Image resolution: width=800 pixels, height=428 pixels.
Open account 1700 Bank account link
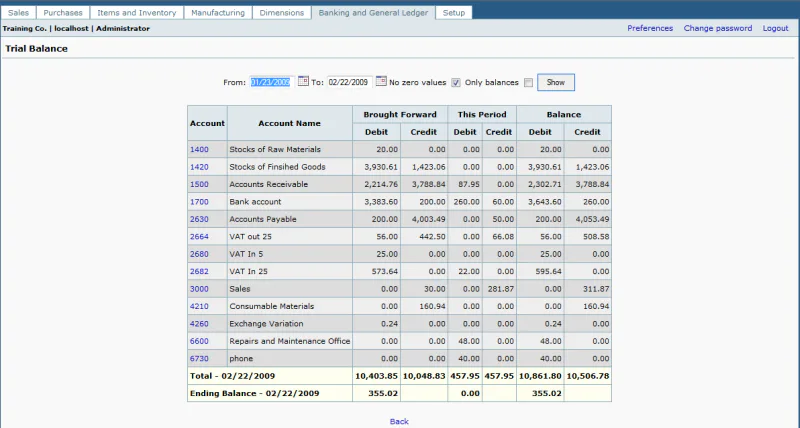coord(199,202)
